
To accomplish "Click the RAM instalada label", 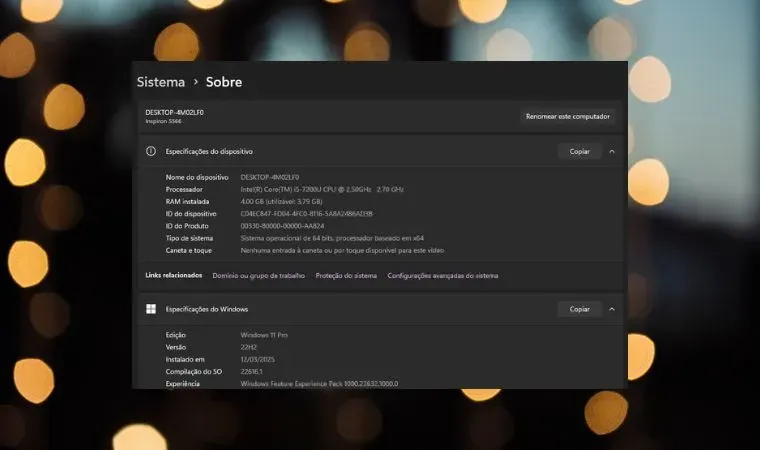I will 187,202.
